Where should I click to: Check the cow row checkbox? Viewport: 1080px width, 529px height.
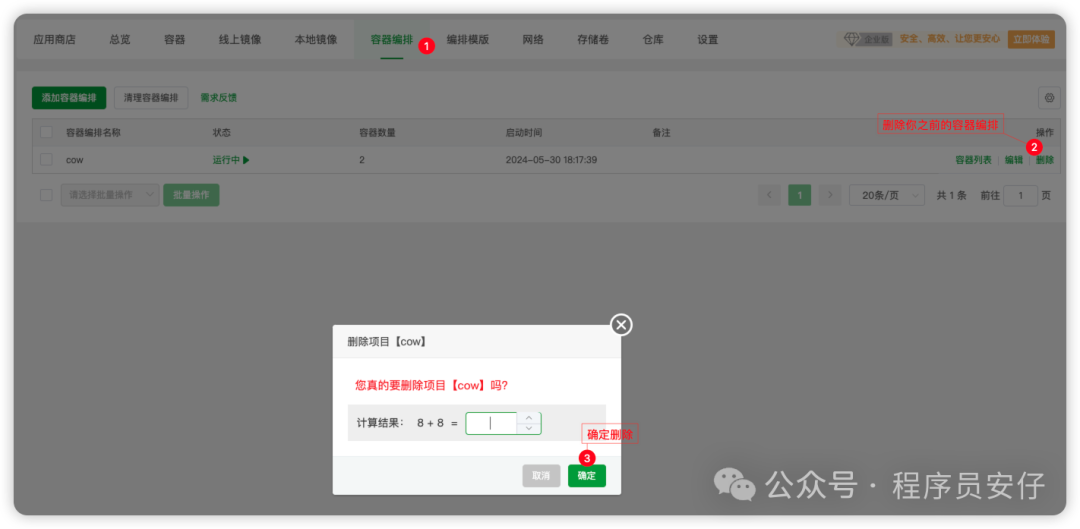(x=46, y=160)
